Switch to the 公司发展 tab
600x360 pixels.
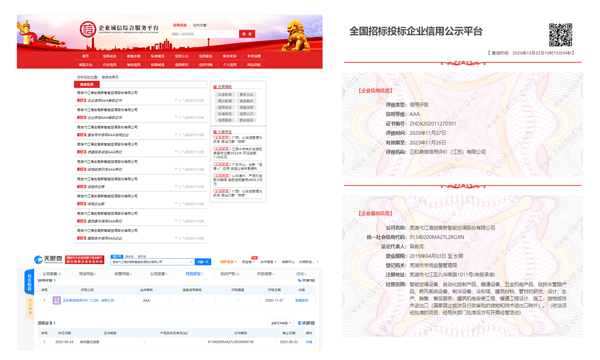coord(158,274)
